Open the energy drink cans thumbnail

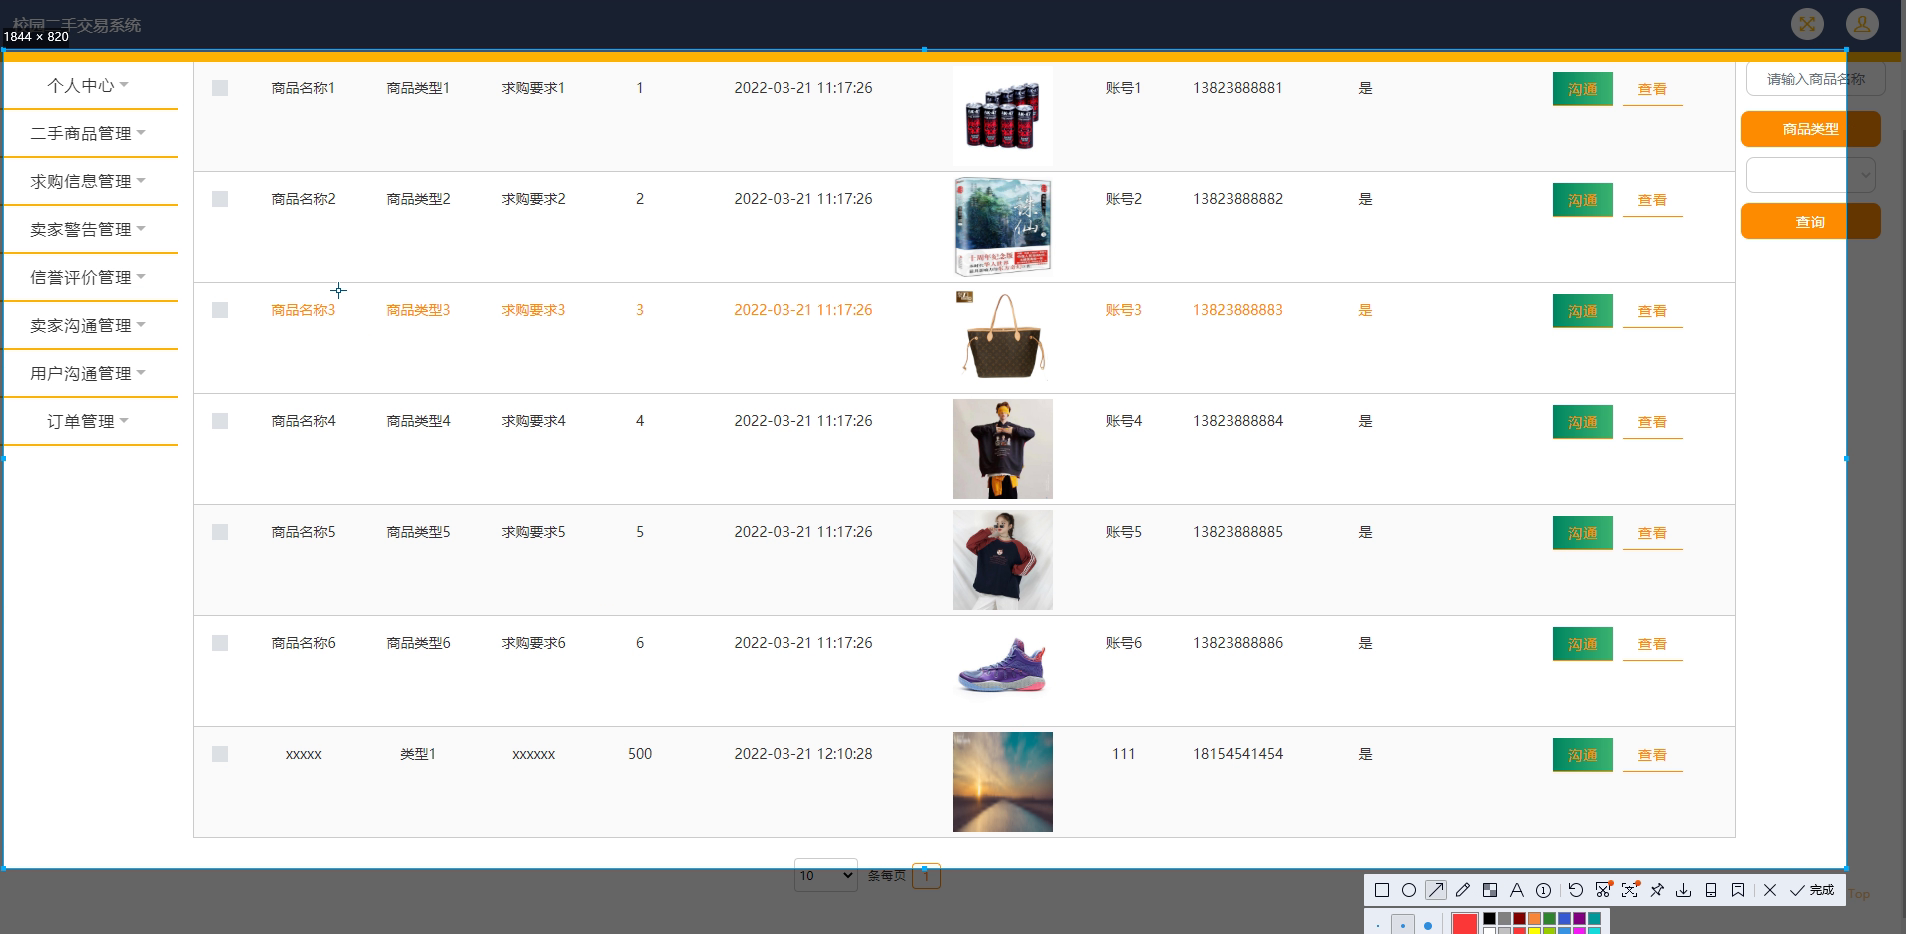click(x=1002, y=116)
